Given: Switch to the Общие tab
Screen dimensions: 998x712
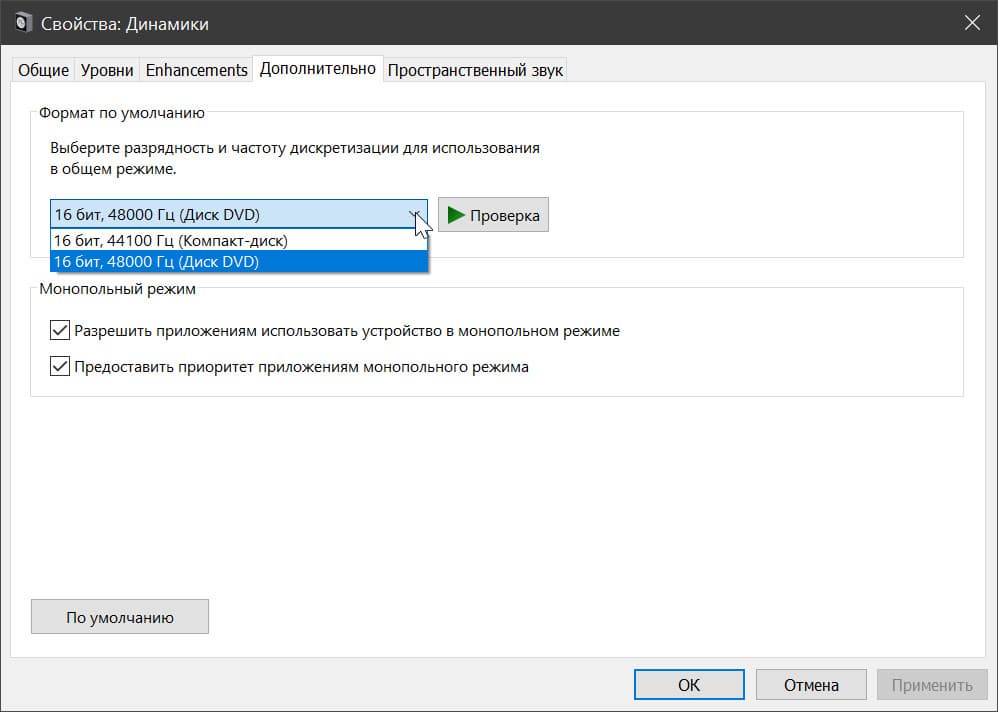Looking at the screenshot, I should [43, 70].
